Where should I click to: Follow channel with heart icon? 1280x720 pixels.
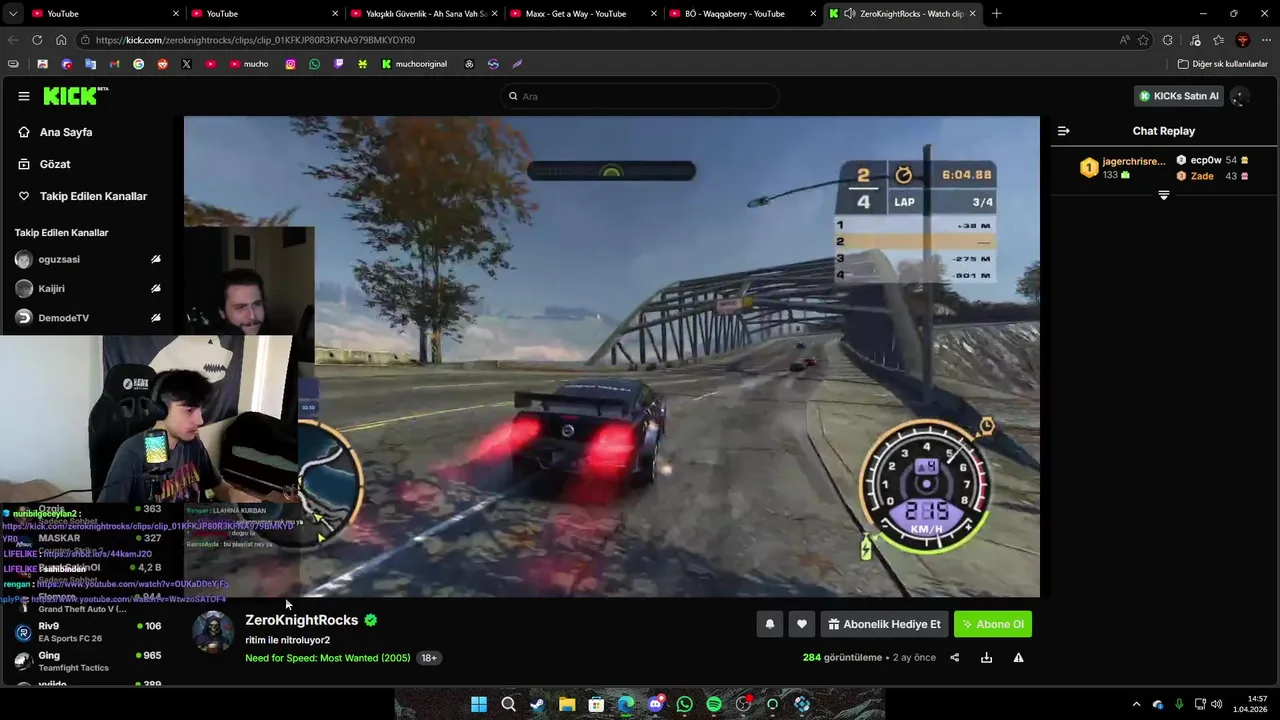coord(801,624)
